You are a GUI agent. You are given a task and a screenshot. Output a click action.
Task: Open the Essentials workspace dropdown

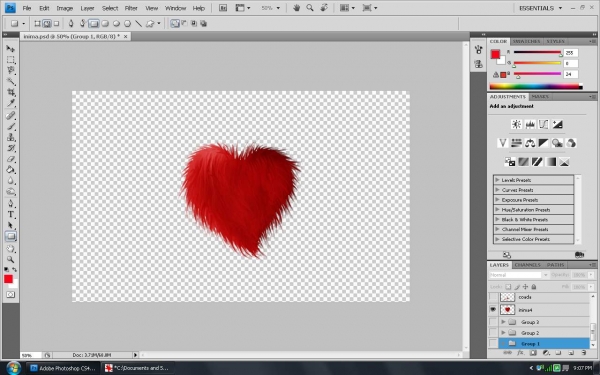[540, 8]
